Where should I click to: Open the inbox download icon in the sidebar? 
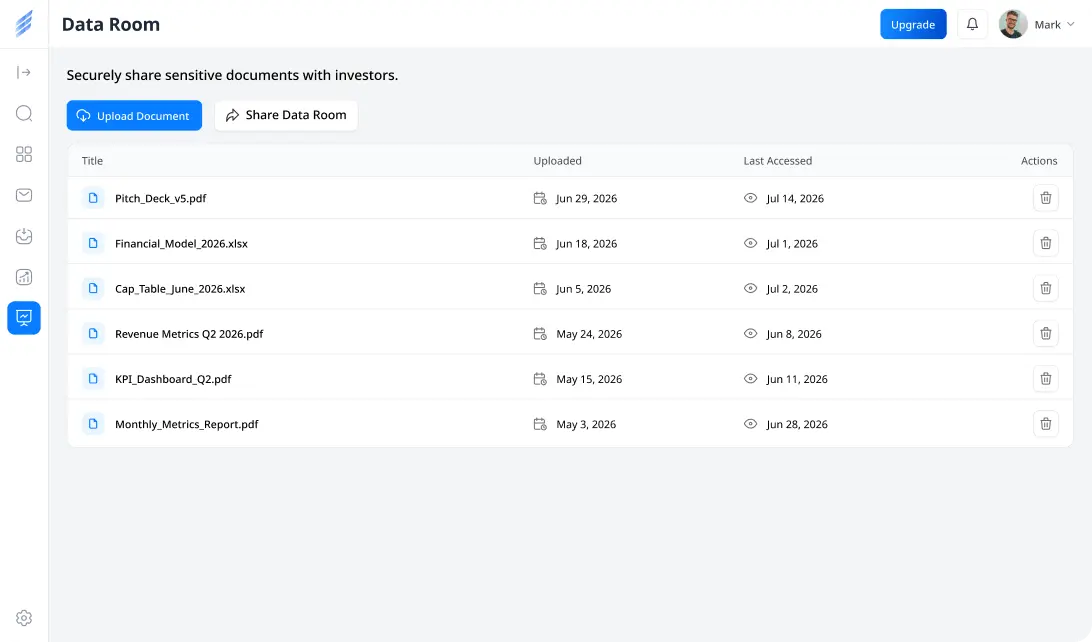point(24,236)
